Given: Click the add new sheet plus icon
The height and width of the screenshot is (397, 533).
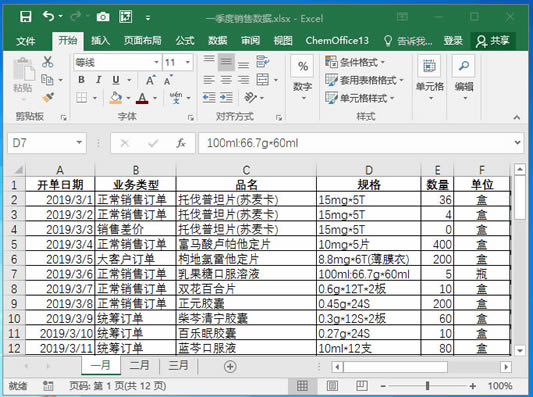Looking at the screenshot, I should [x=230, y=366].
